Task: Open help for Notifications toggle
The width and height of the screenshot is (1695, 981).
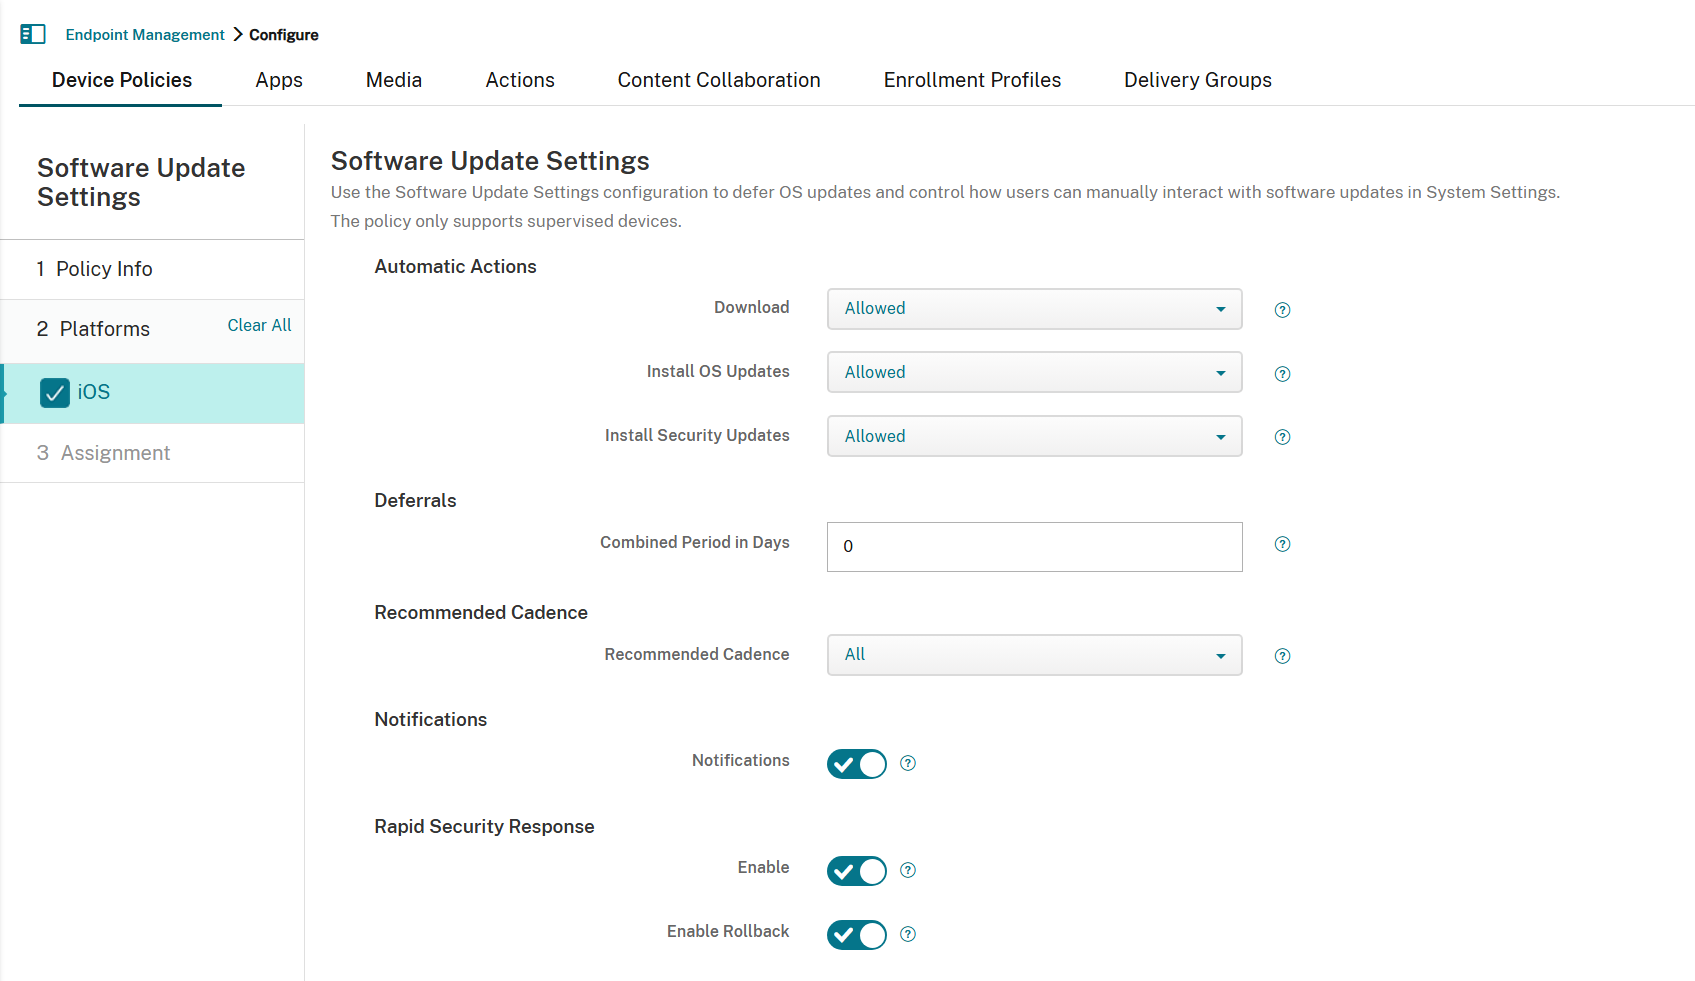Action: [908, 763]
